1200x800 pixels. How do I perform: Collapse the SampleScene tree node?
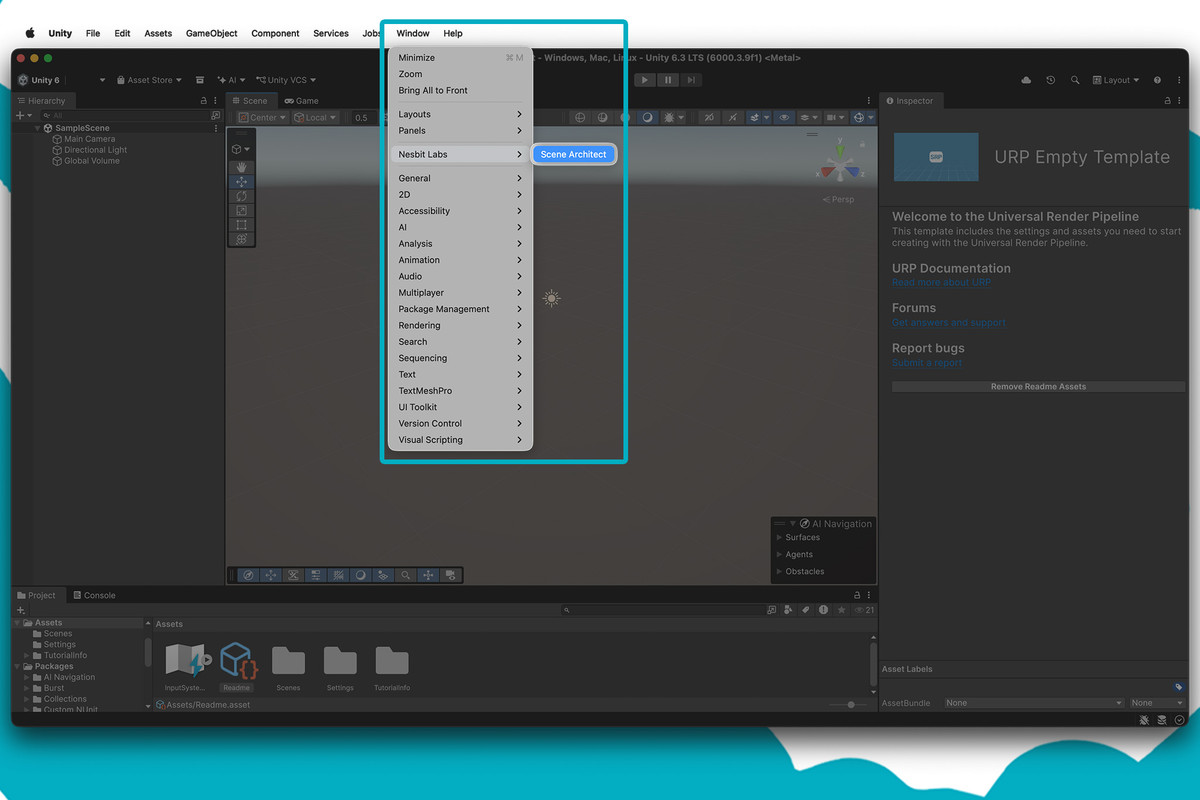(38, 128)
